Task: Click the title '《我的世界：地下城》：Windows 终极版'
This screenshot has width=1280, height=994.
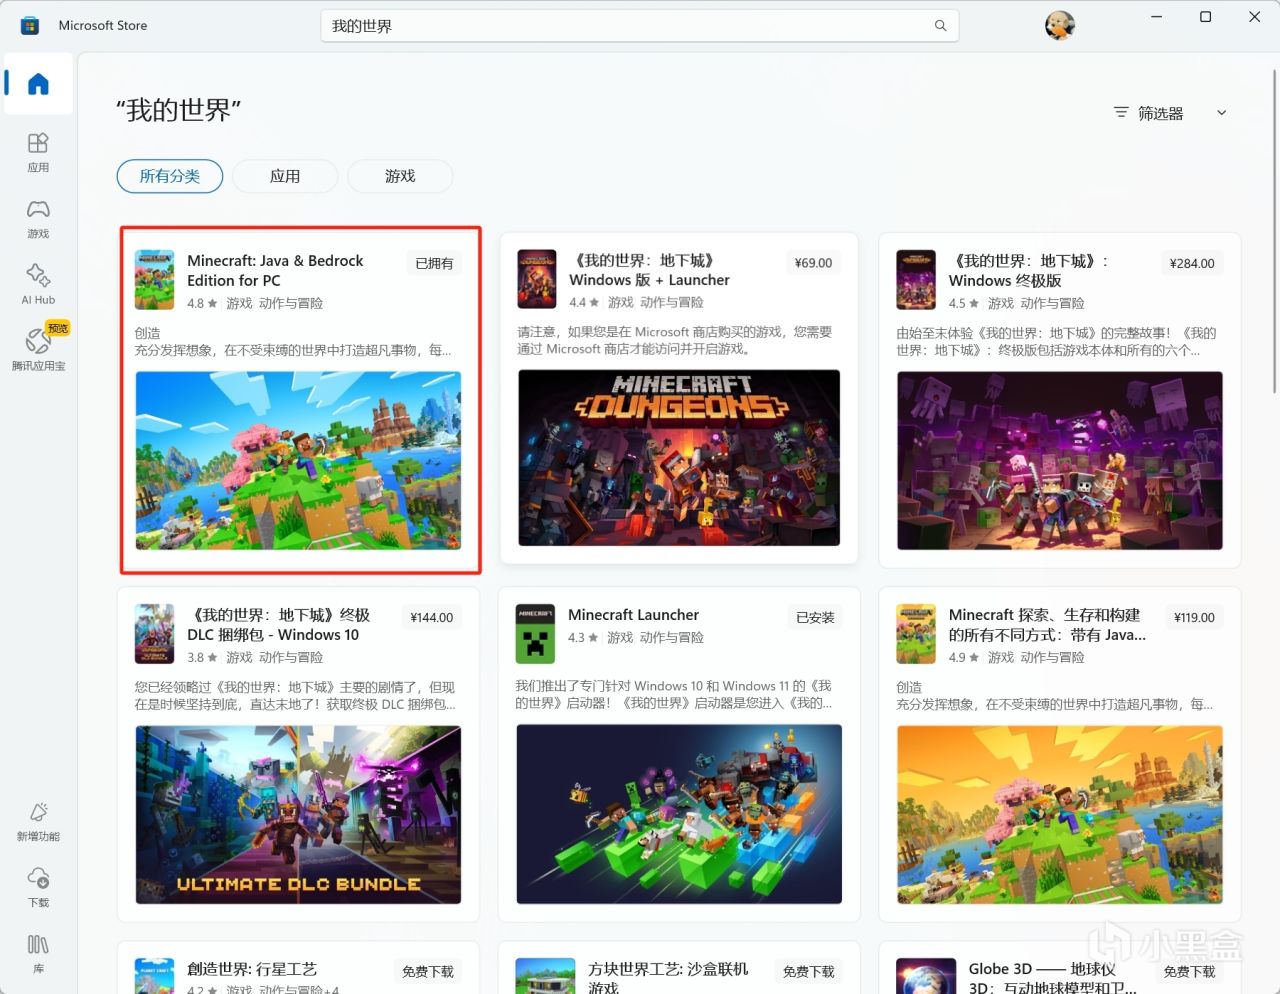Action: (x=1029, y=270)
